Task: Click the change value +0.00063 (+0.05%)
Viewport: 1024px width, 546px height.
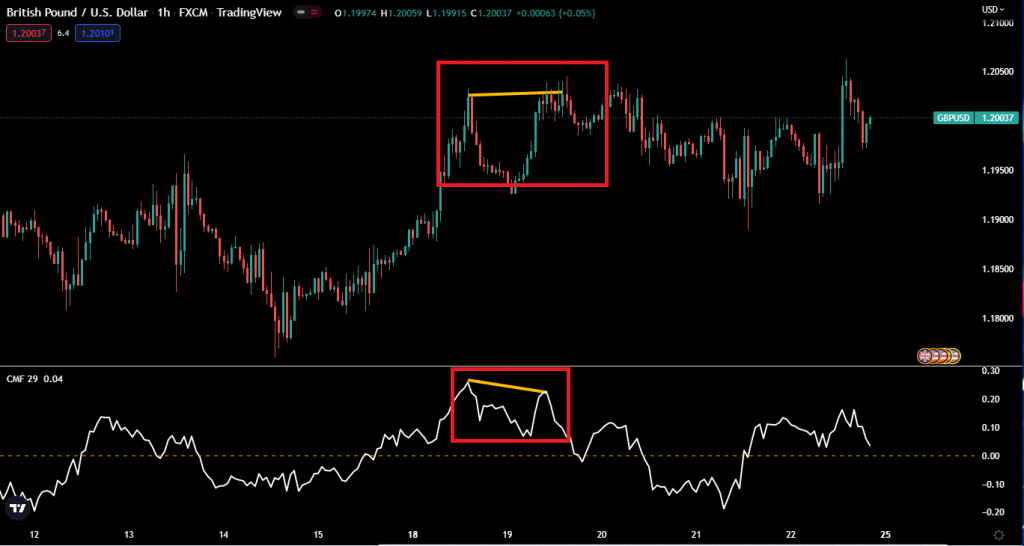Action: pos(556,13)
